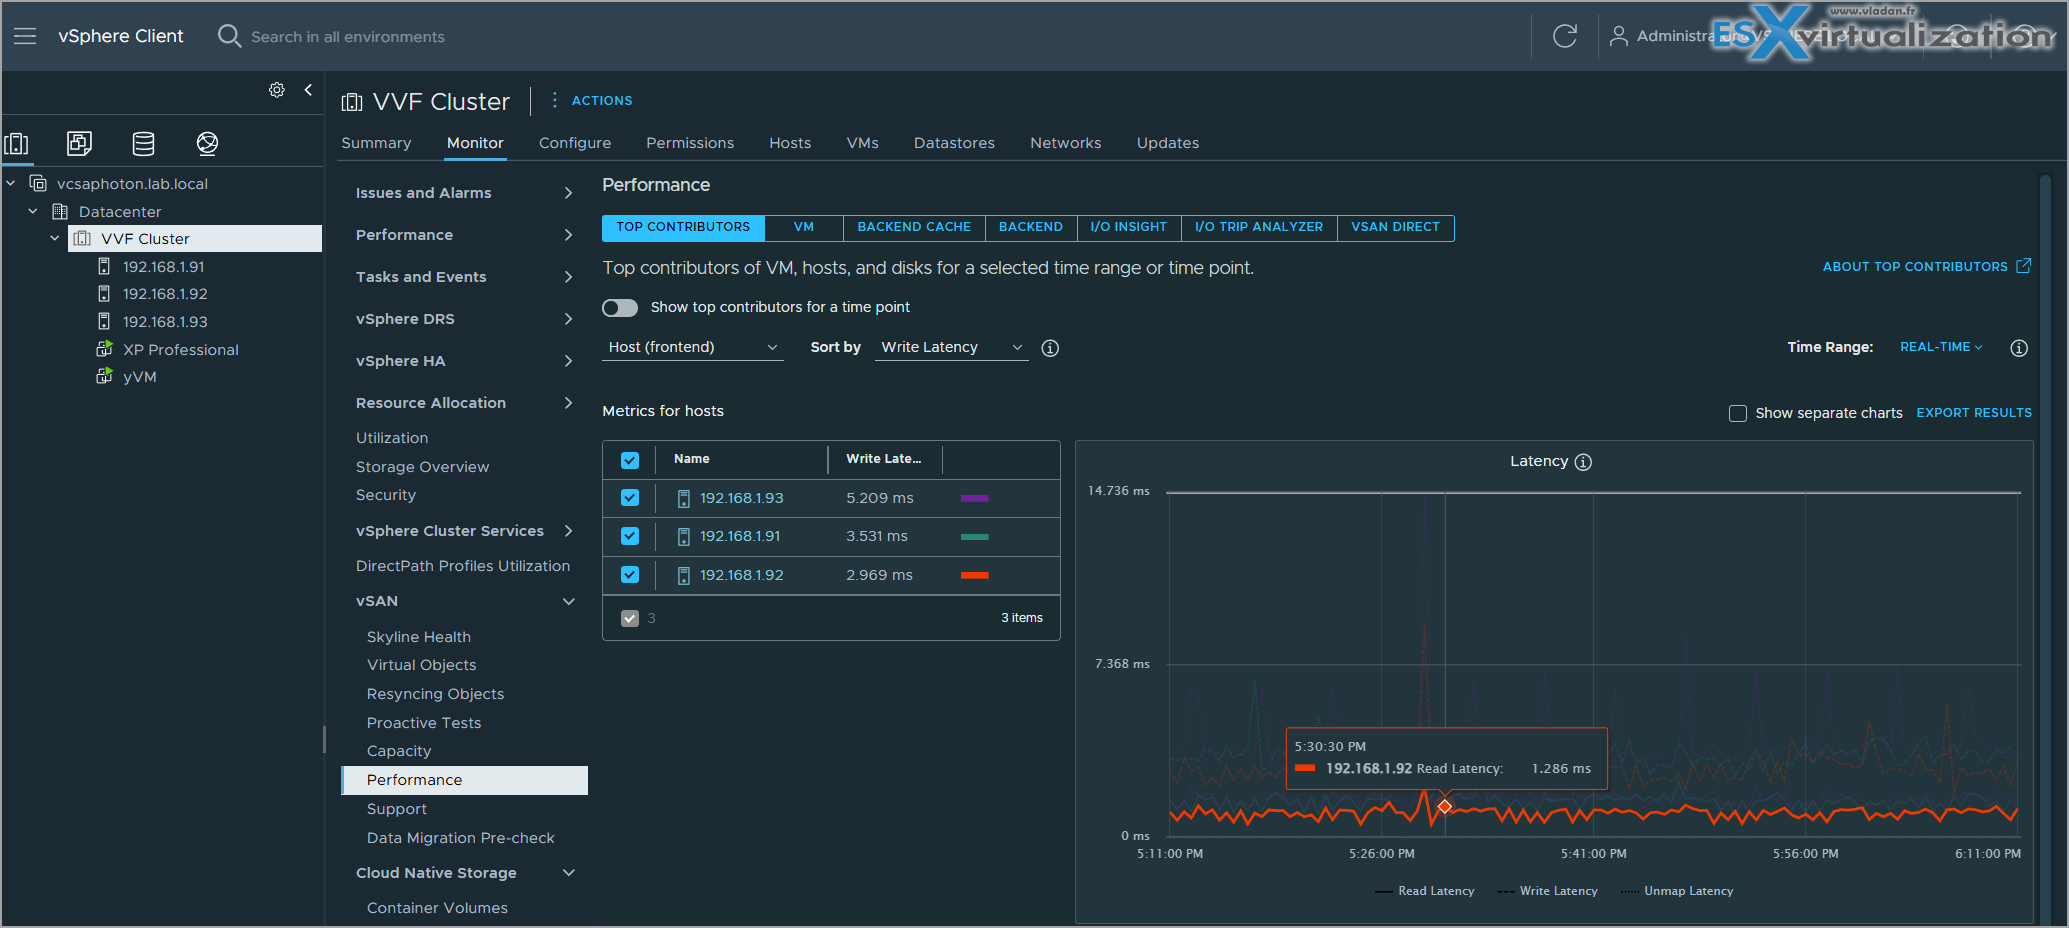This screenshot has height=928, width=2069.
Task: Click the highlighted data point marker on chart
Action: click(x=1445, y=806)
